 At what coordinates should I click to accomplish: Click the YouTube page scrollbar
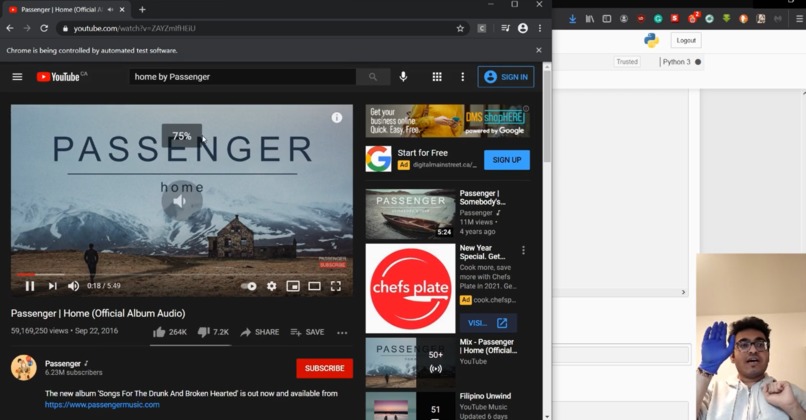[x=547, y=116]
